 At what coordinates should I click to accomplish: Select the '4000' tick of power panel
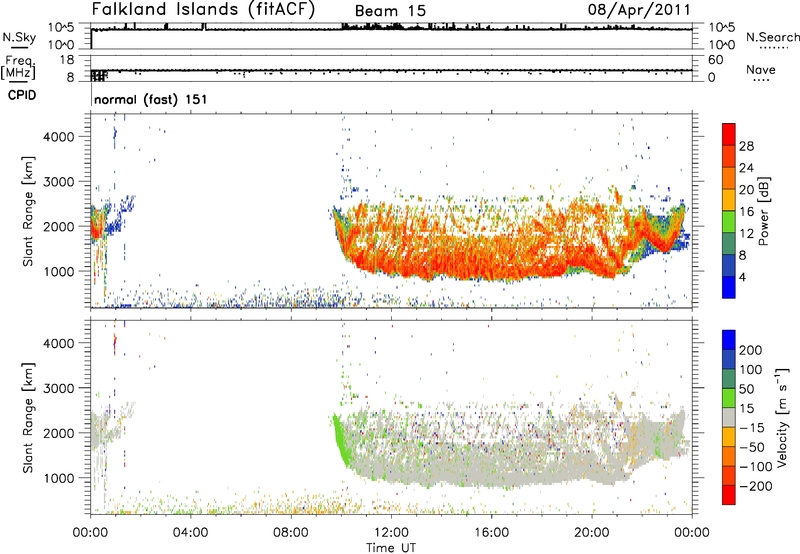58,137
